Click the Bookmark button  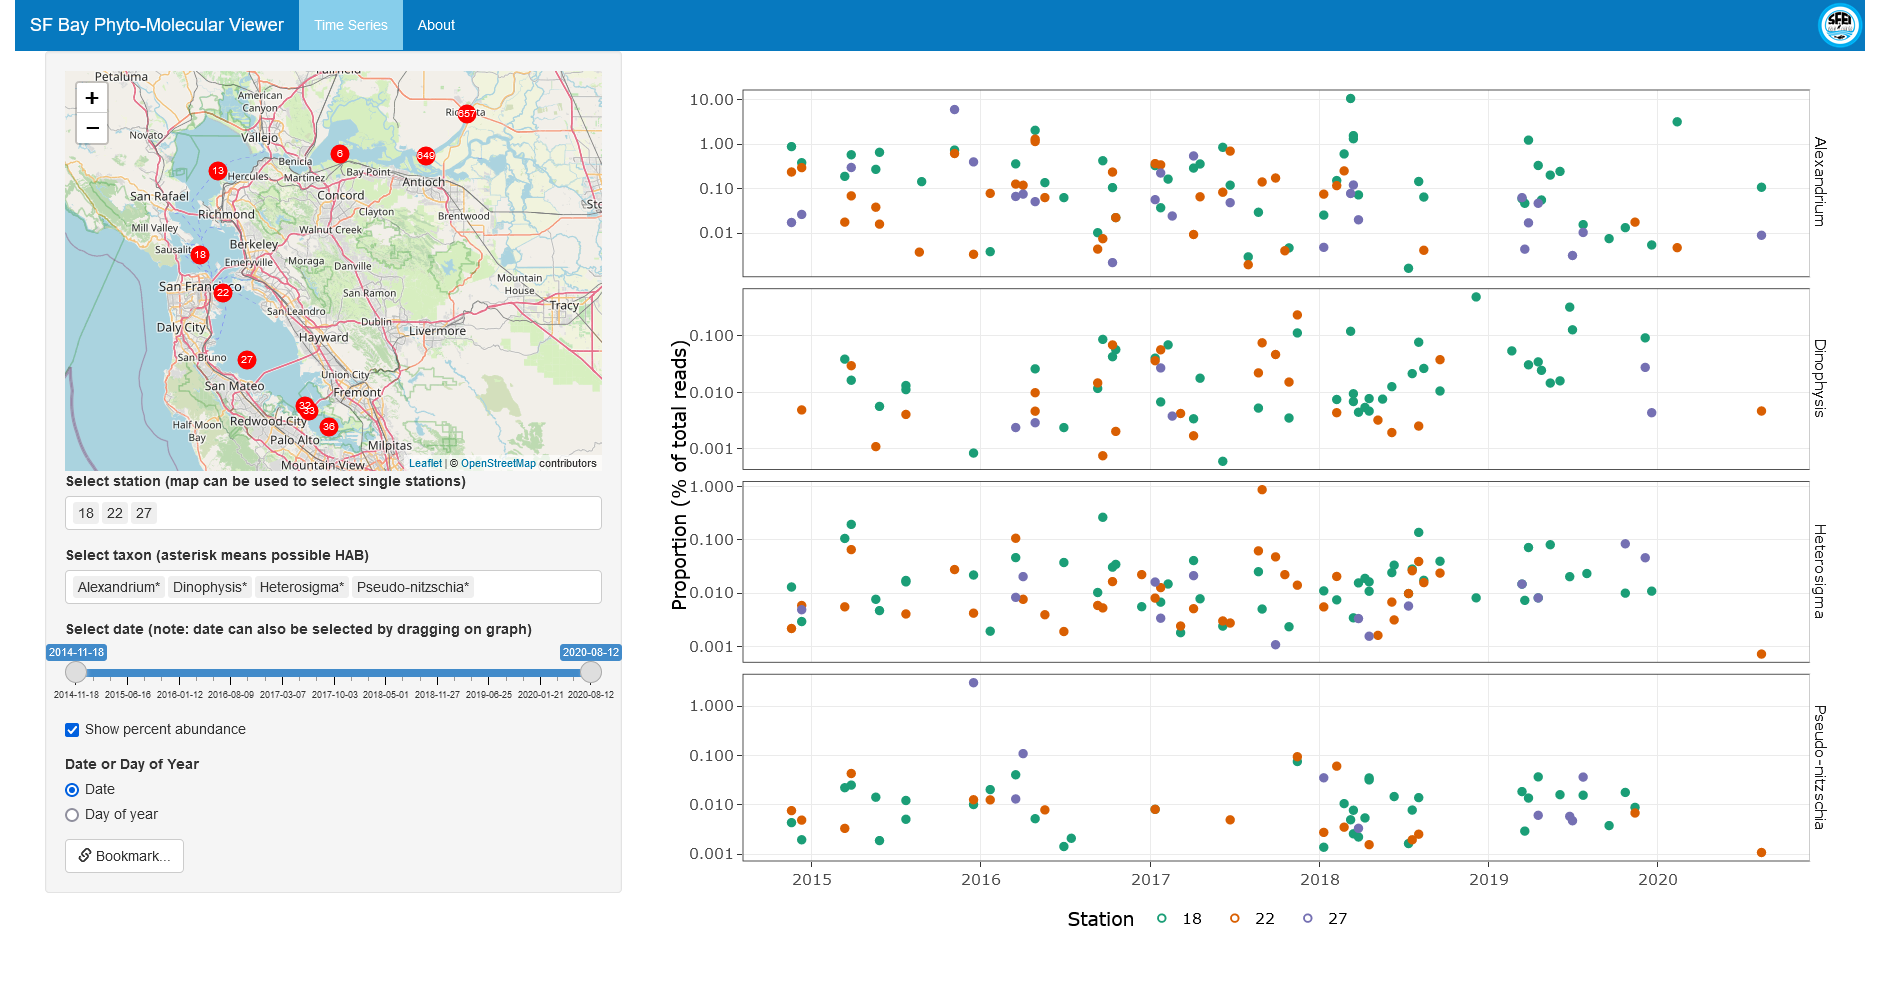(125, 856)
